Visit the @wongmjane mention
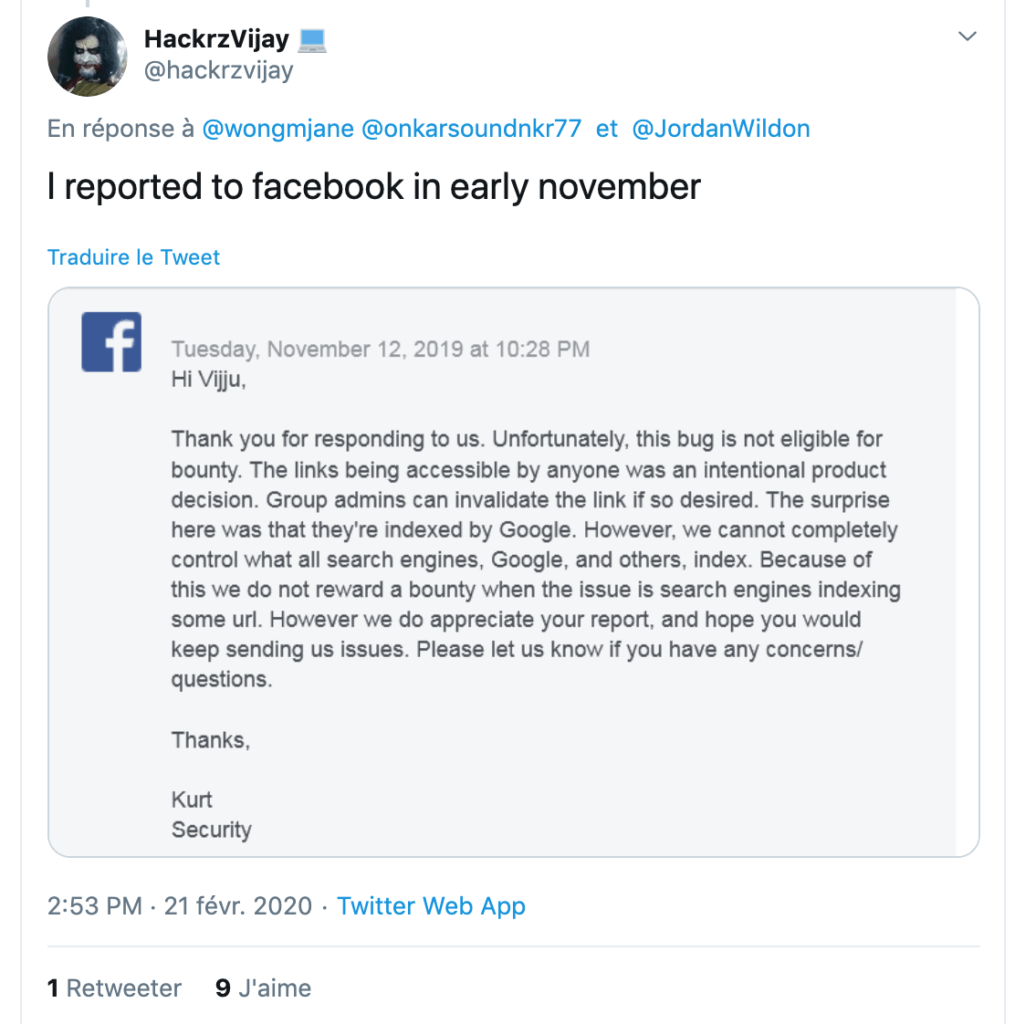Image resolution: width=1015 pixels, height=1024 pixels. [x=278, y=129]
